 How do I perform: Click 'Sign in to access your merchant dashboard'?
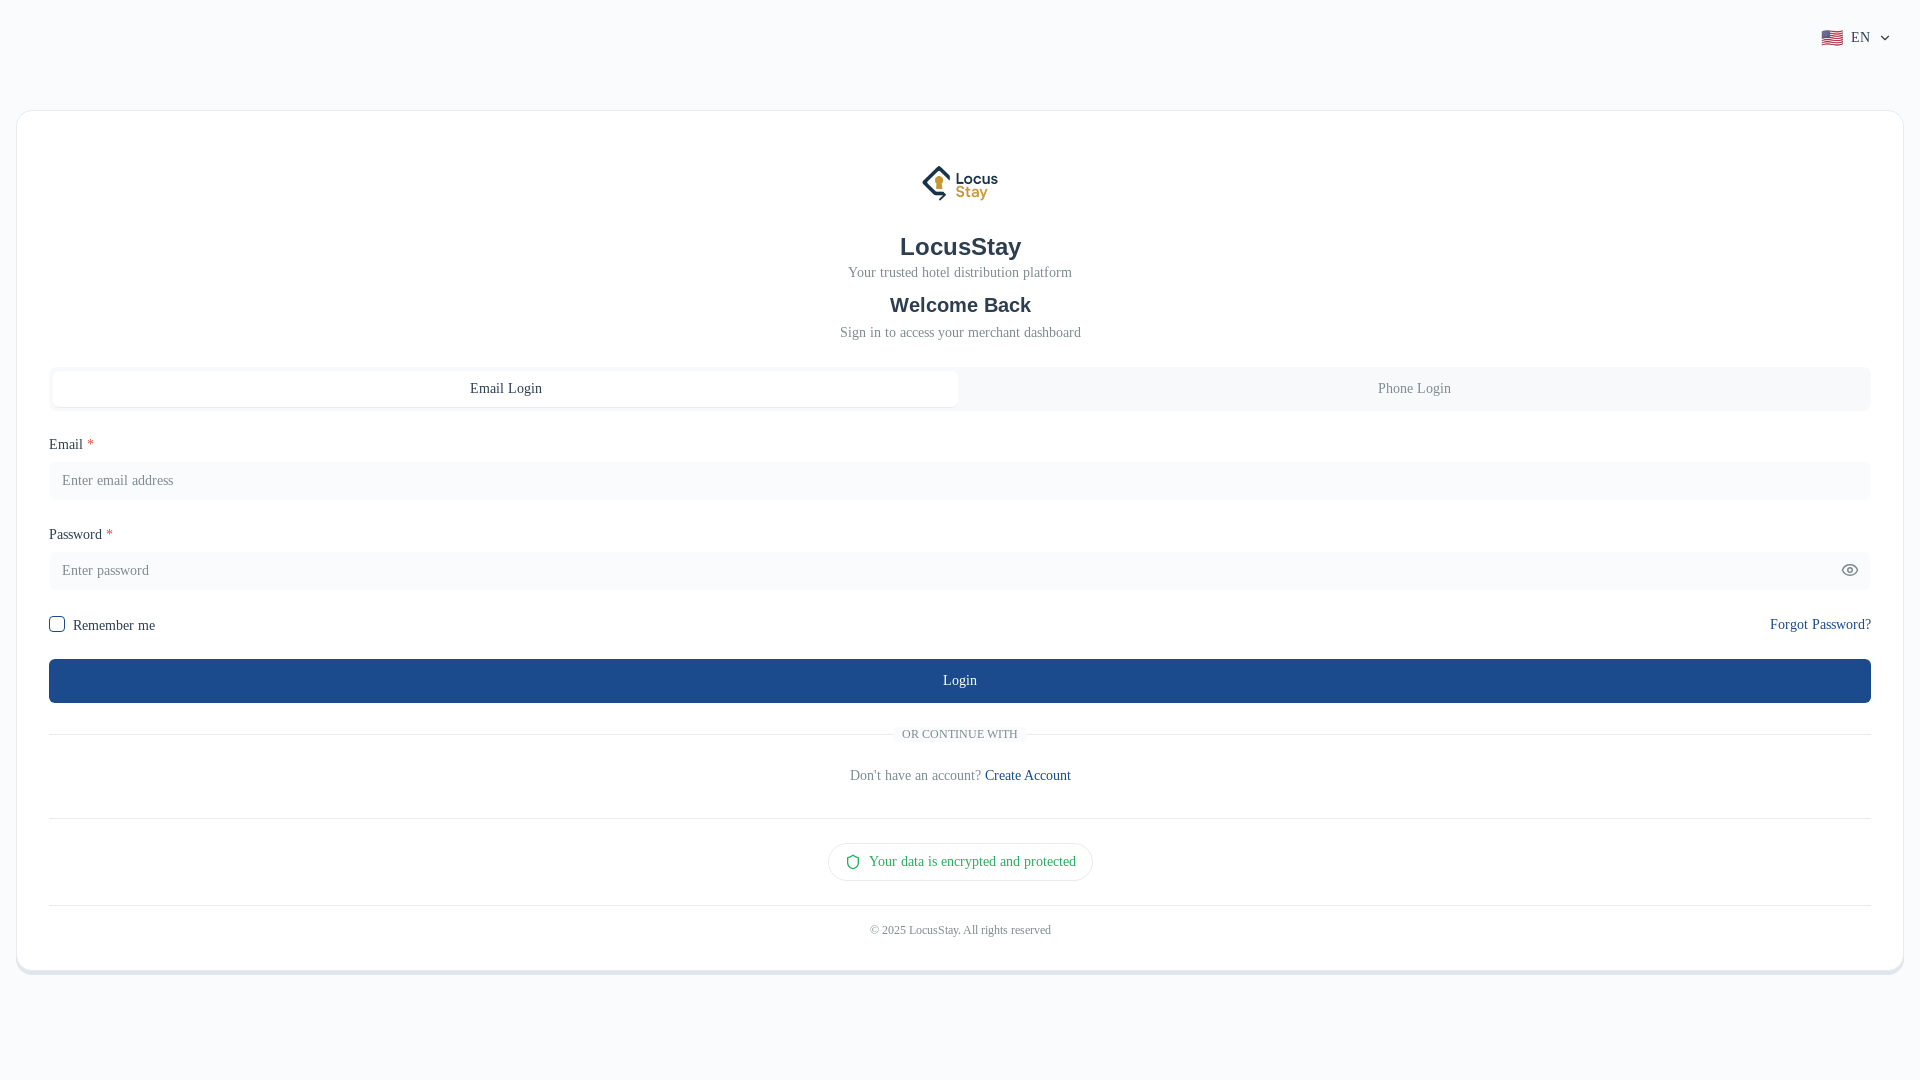(960, 333)
